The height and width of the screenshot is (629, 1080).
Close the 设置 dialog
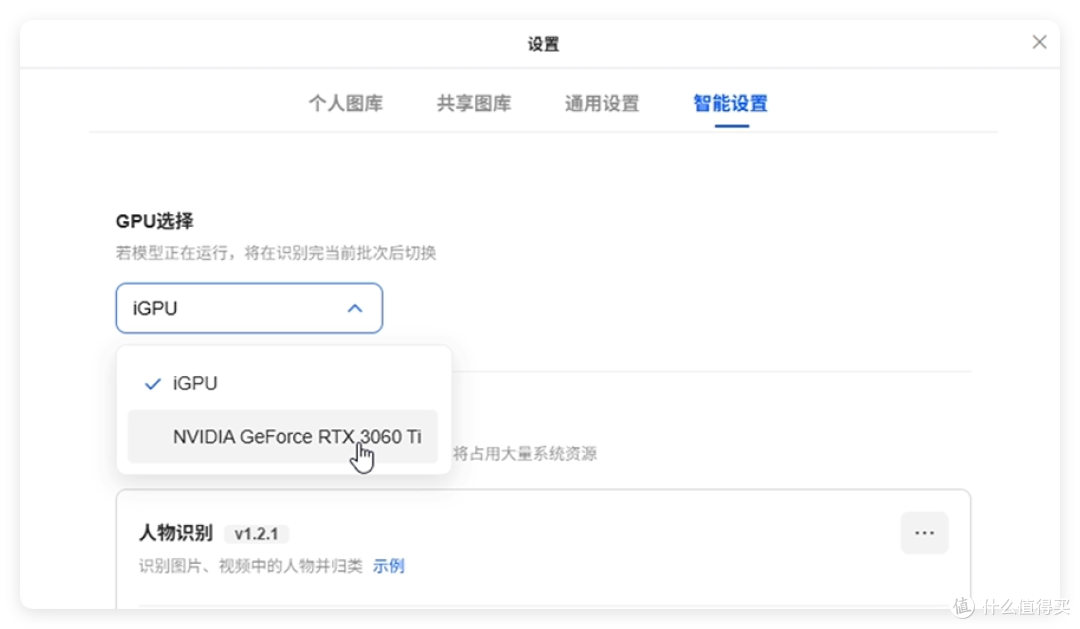[1039, 43]
